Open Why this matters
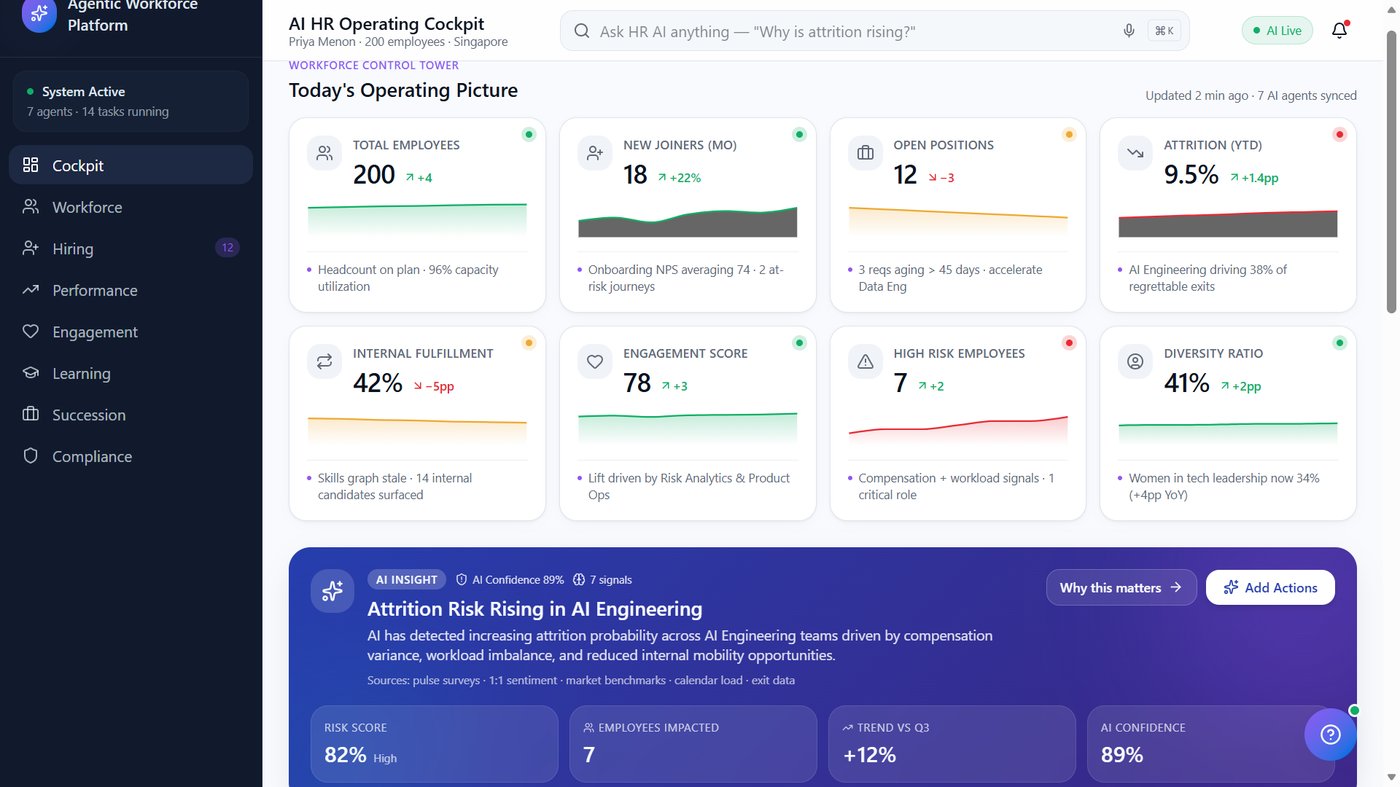Viewport: 1400px width, 787px height. [x=1121, y=588]
